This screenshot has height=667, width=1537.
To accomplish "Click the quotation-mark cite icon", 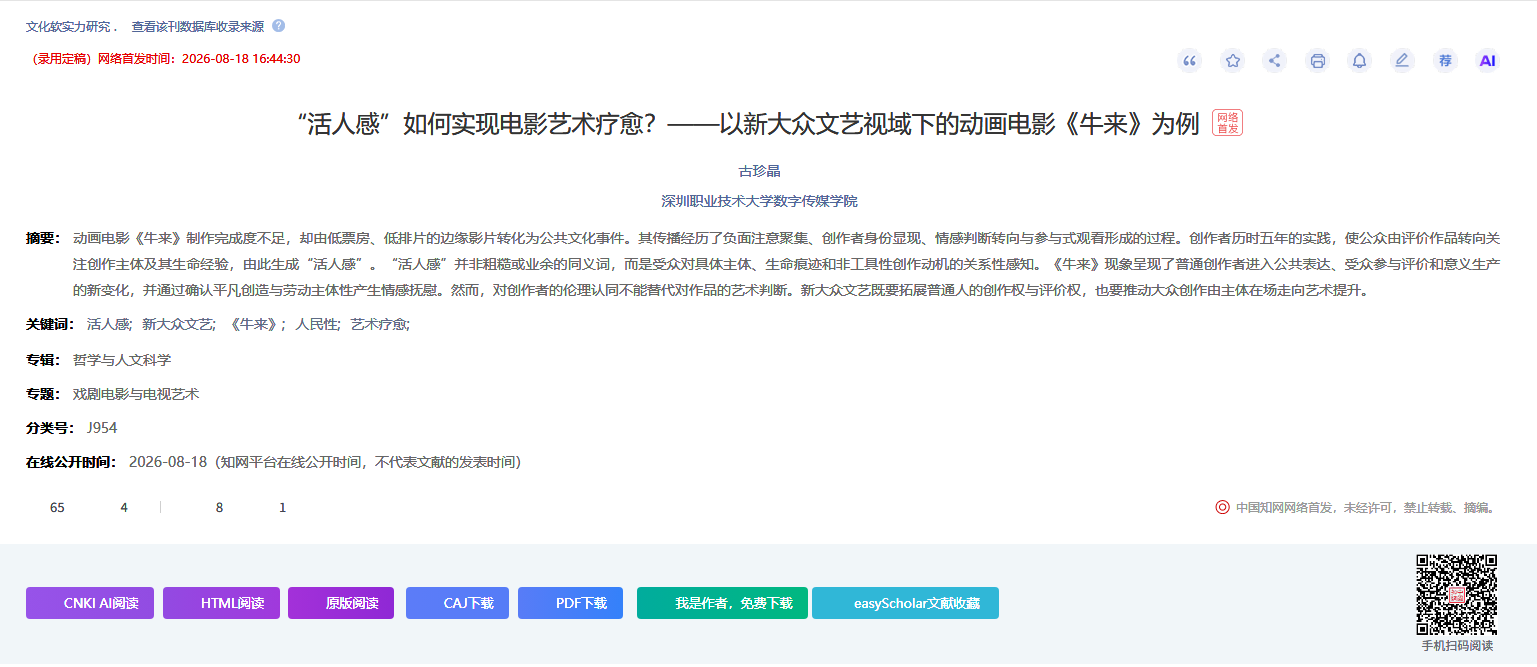I will (1189, 61).
